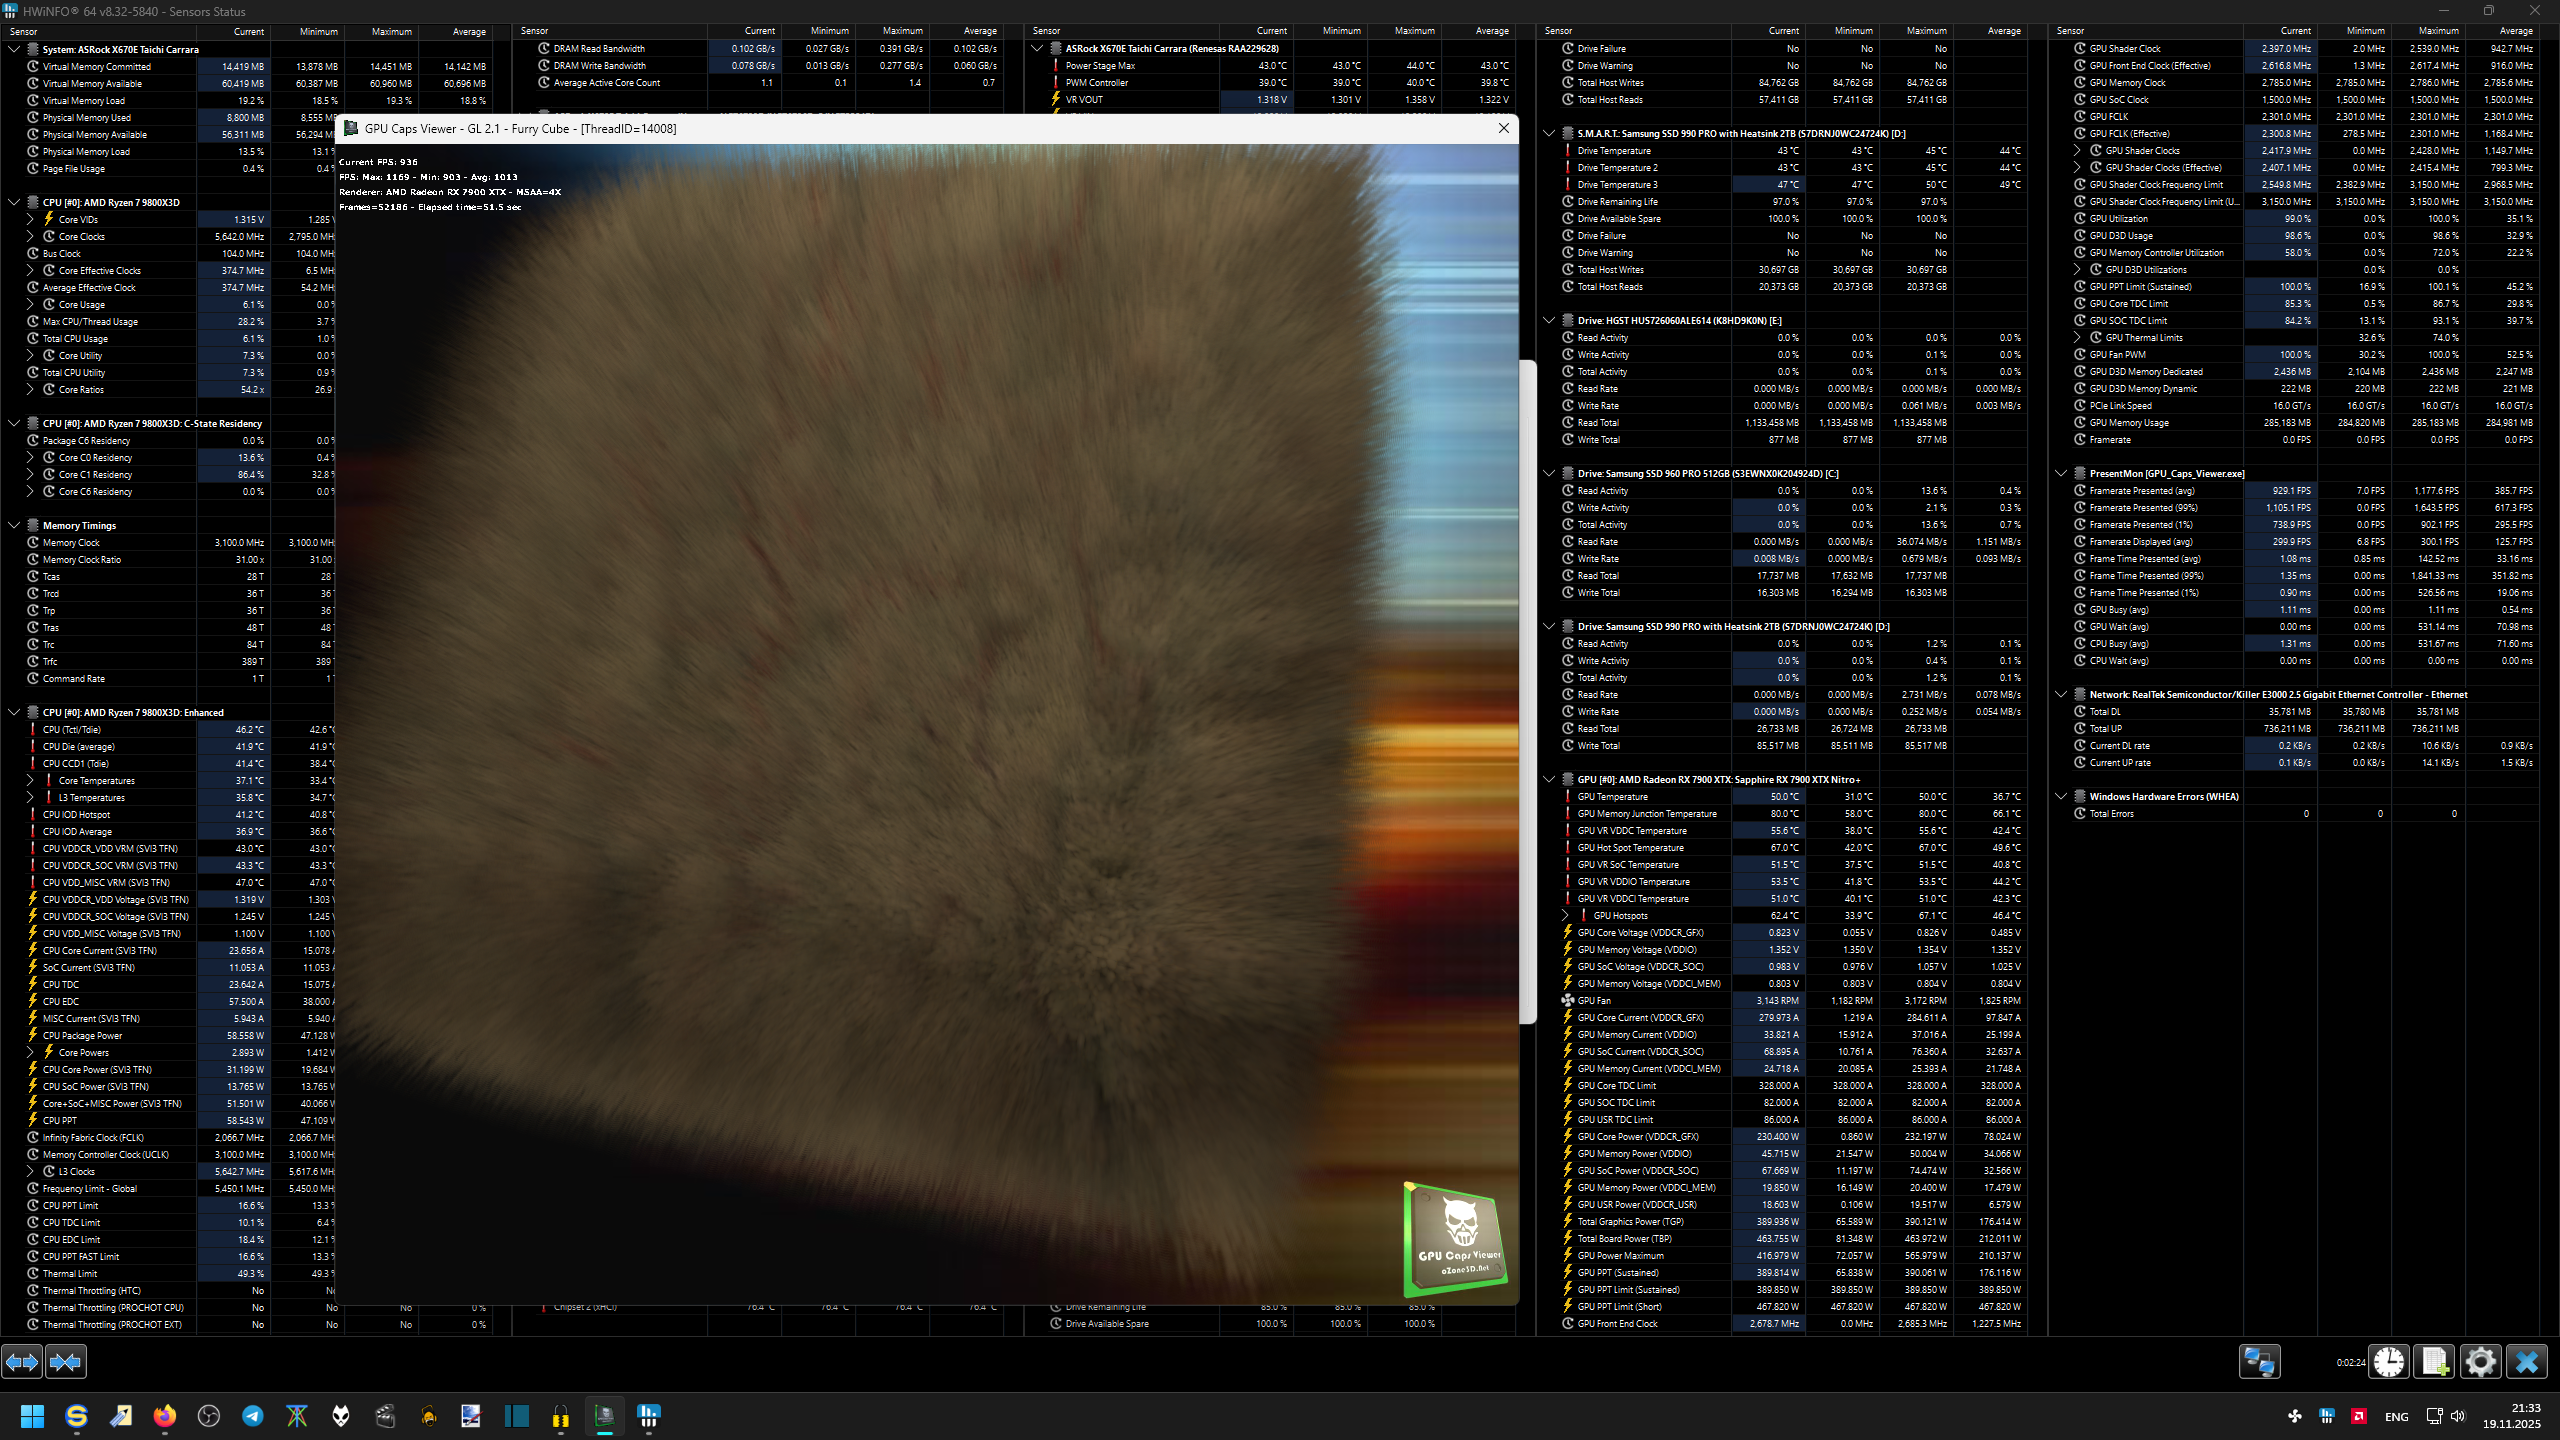Close sensors with the blue X button
Screen dimensions: 2560x1440
point(2526,1361)
